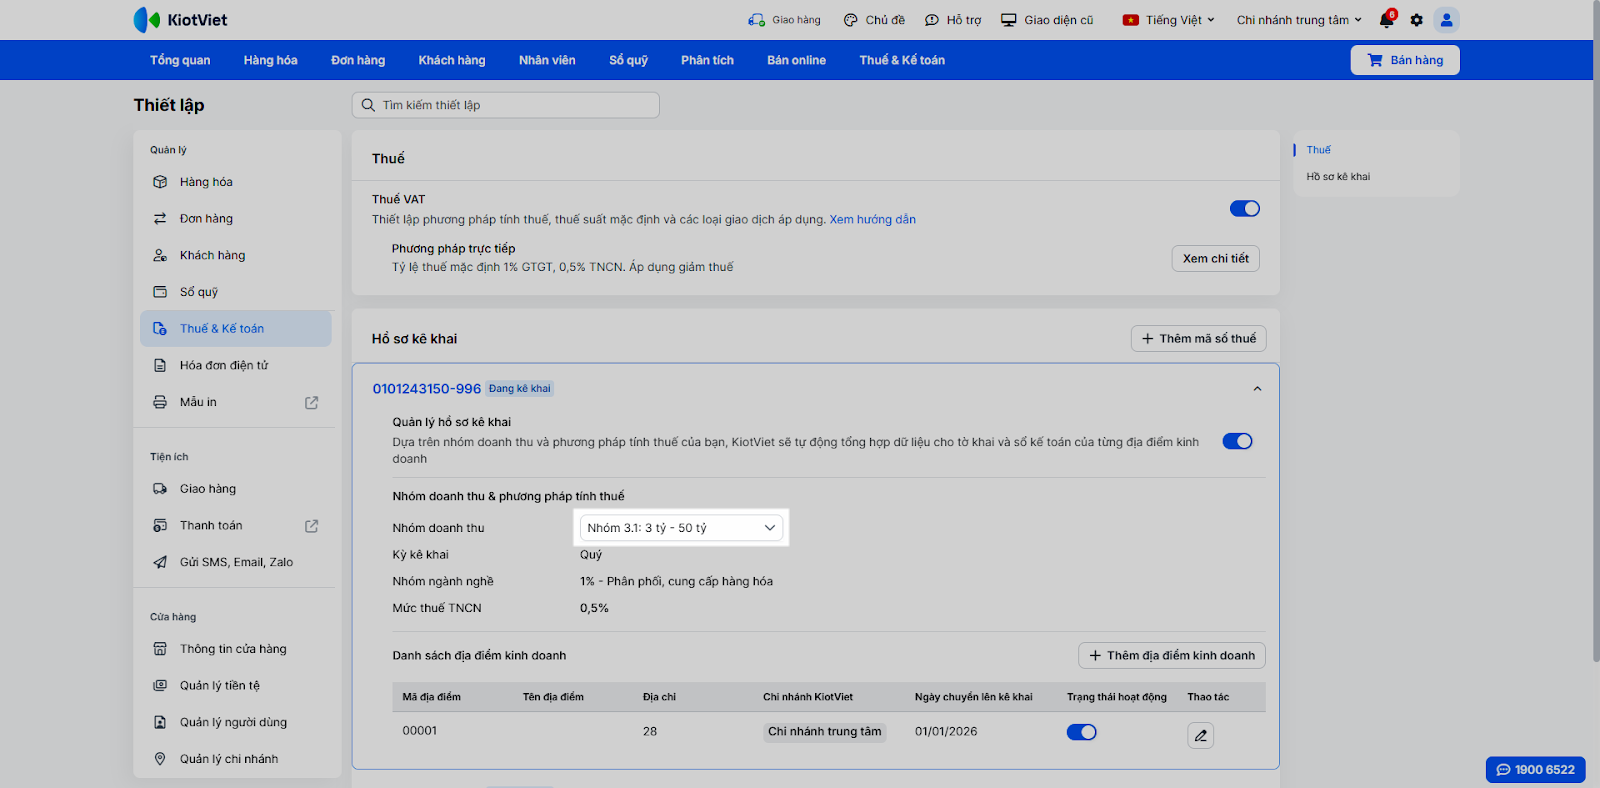
Task: Click the edit pencil icon for location 00001
Action: click(1201, 736)
